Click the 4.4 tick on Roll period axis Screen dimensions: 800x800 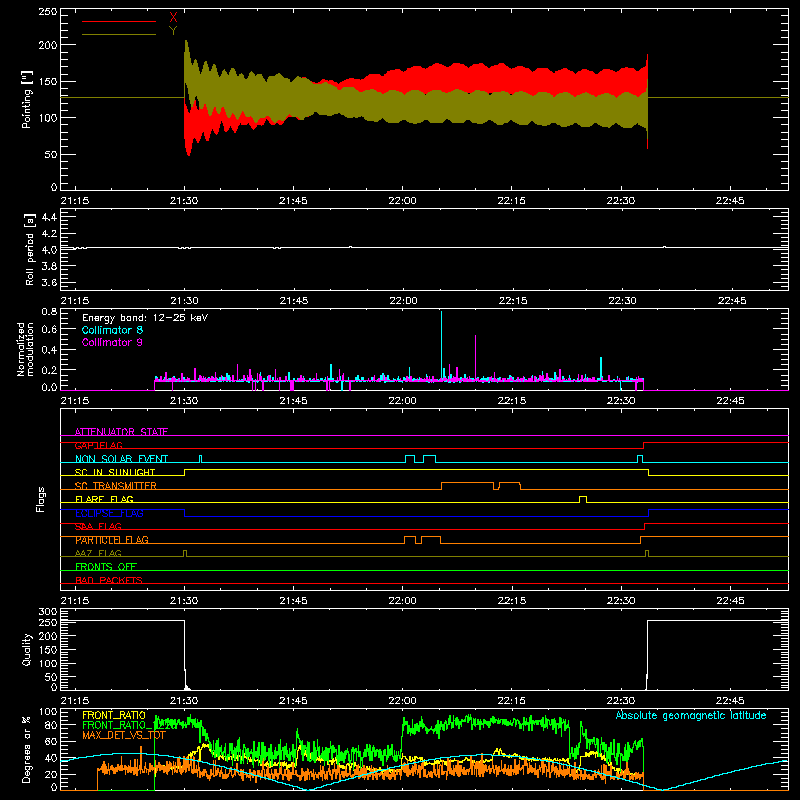(x=49, y=217)
